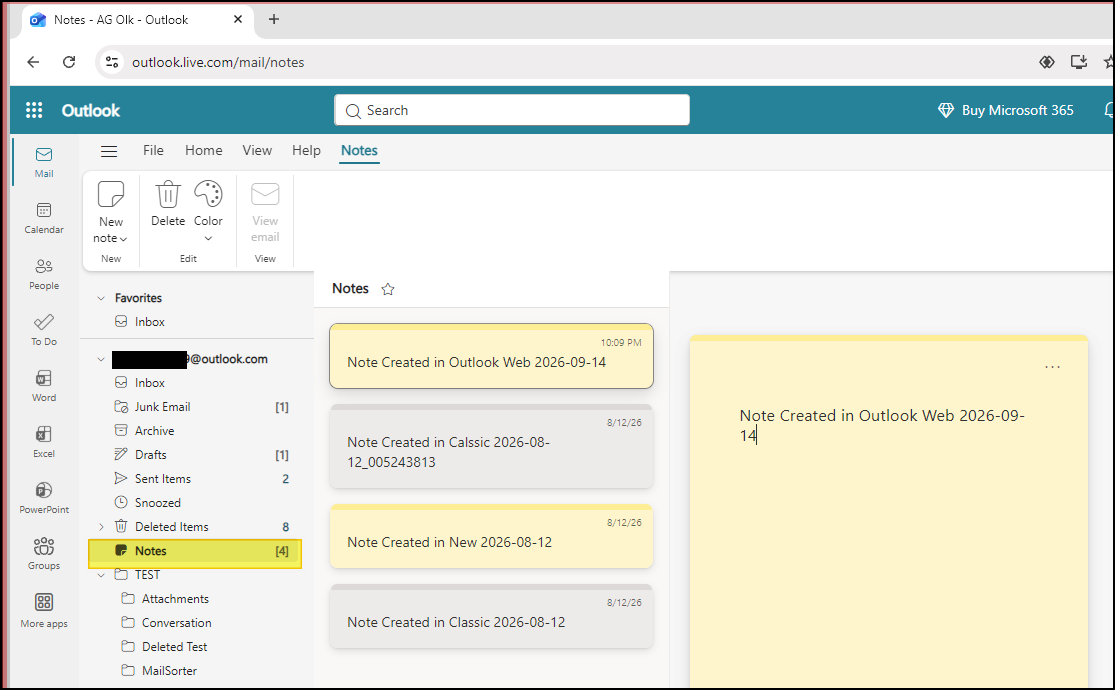The width and height of the screenshot is (1115, 690).
Task: Open More apps in the app rail
Action: click(x=44, y=612)
